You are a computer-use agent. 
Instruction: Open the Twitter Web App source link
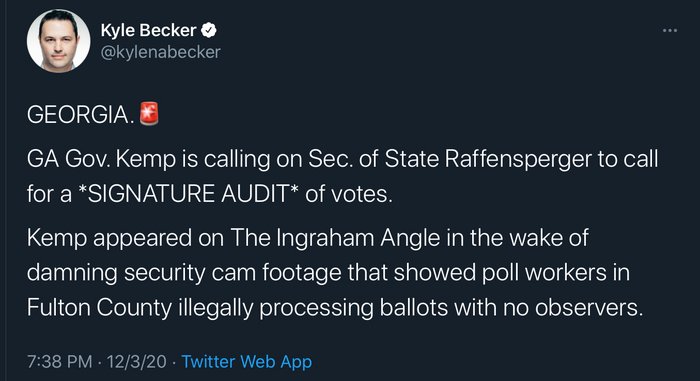[247, 361]
